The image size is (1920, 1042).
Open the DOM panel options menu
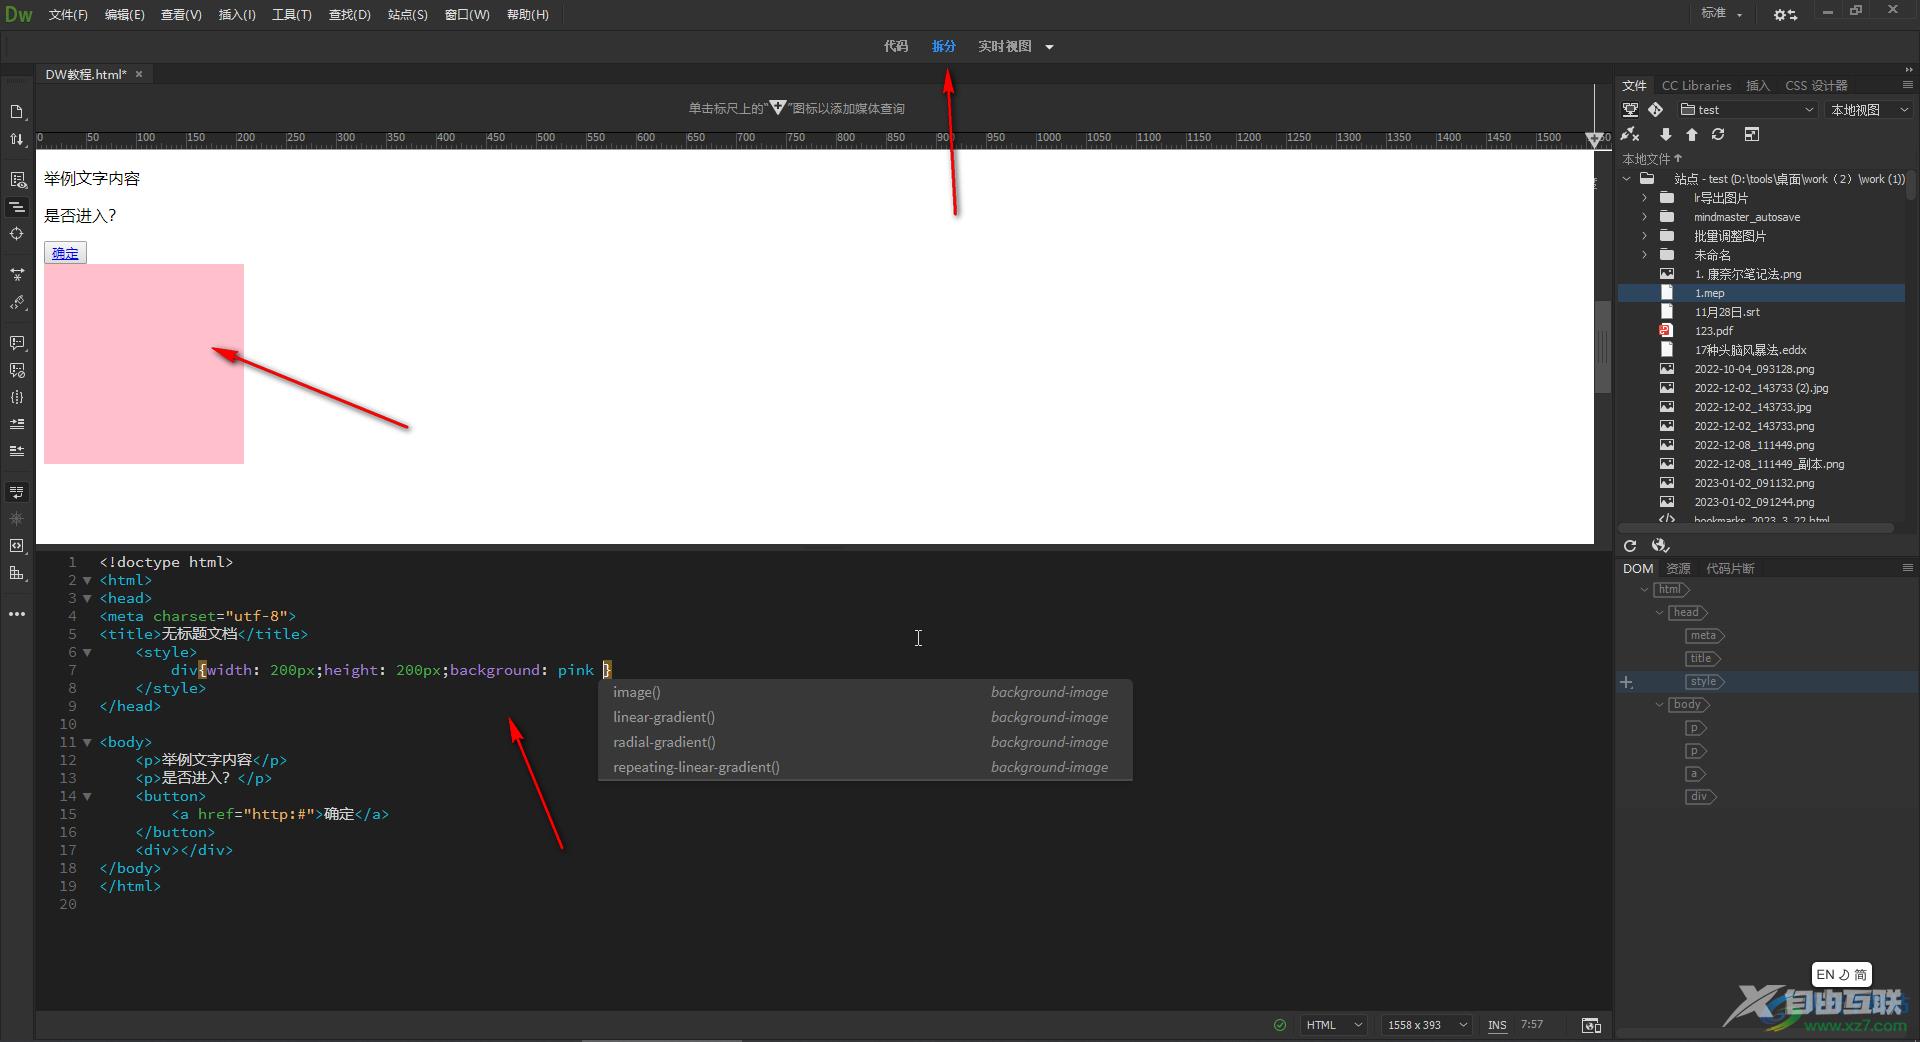1907,568
